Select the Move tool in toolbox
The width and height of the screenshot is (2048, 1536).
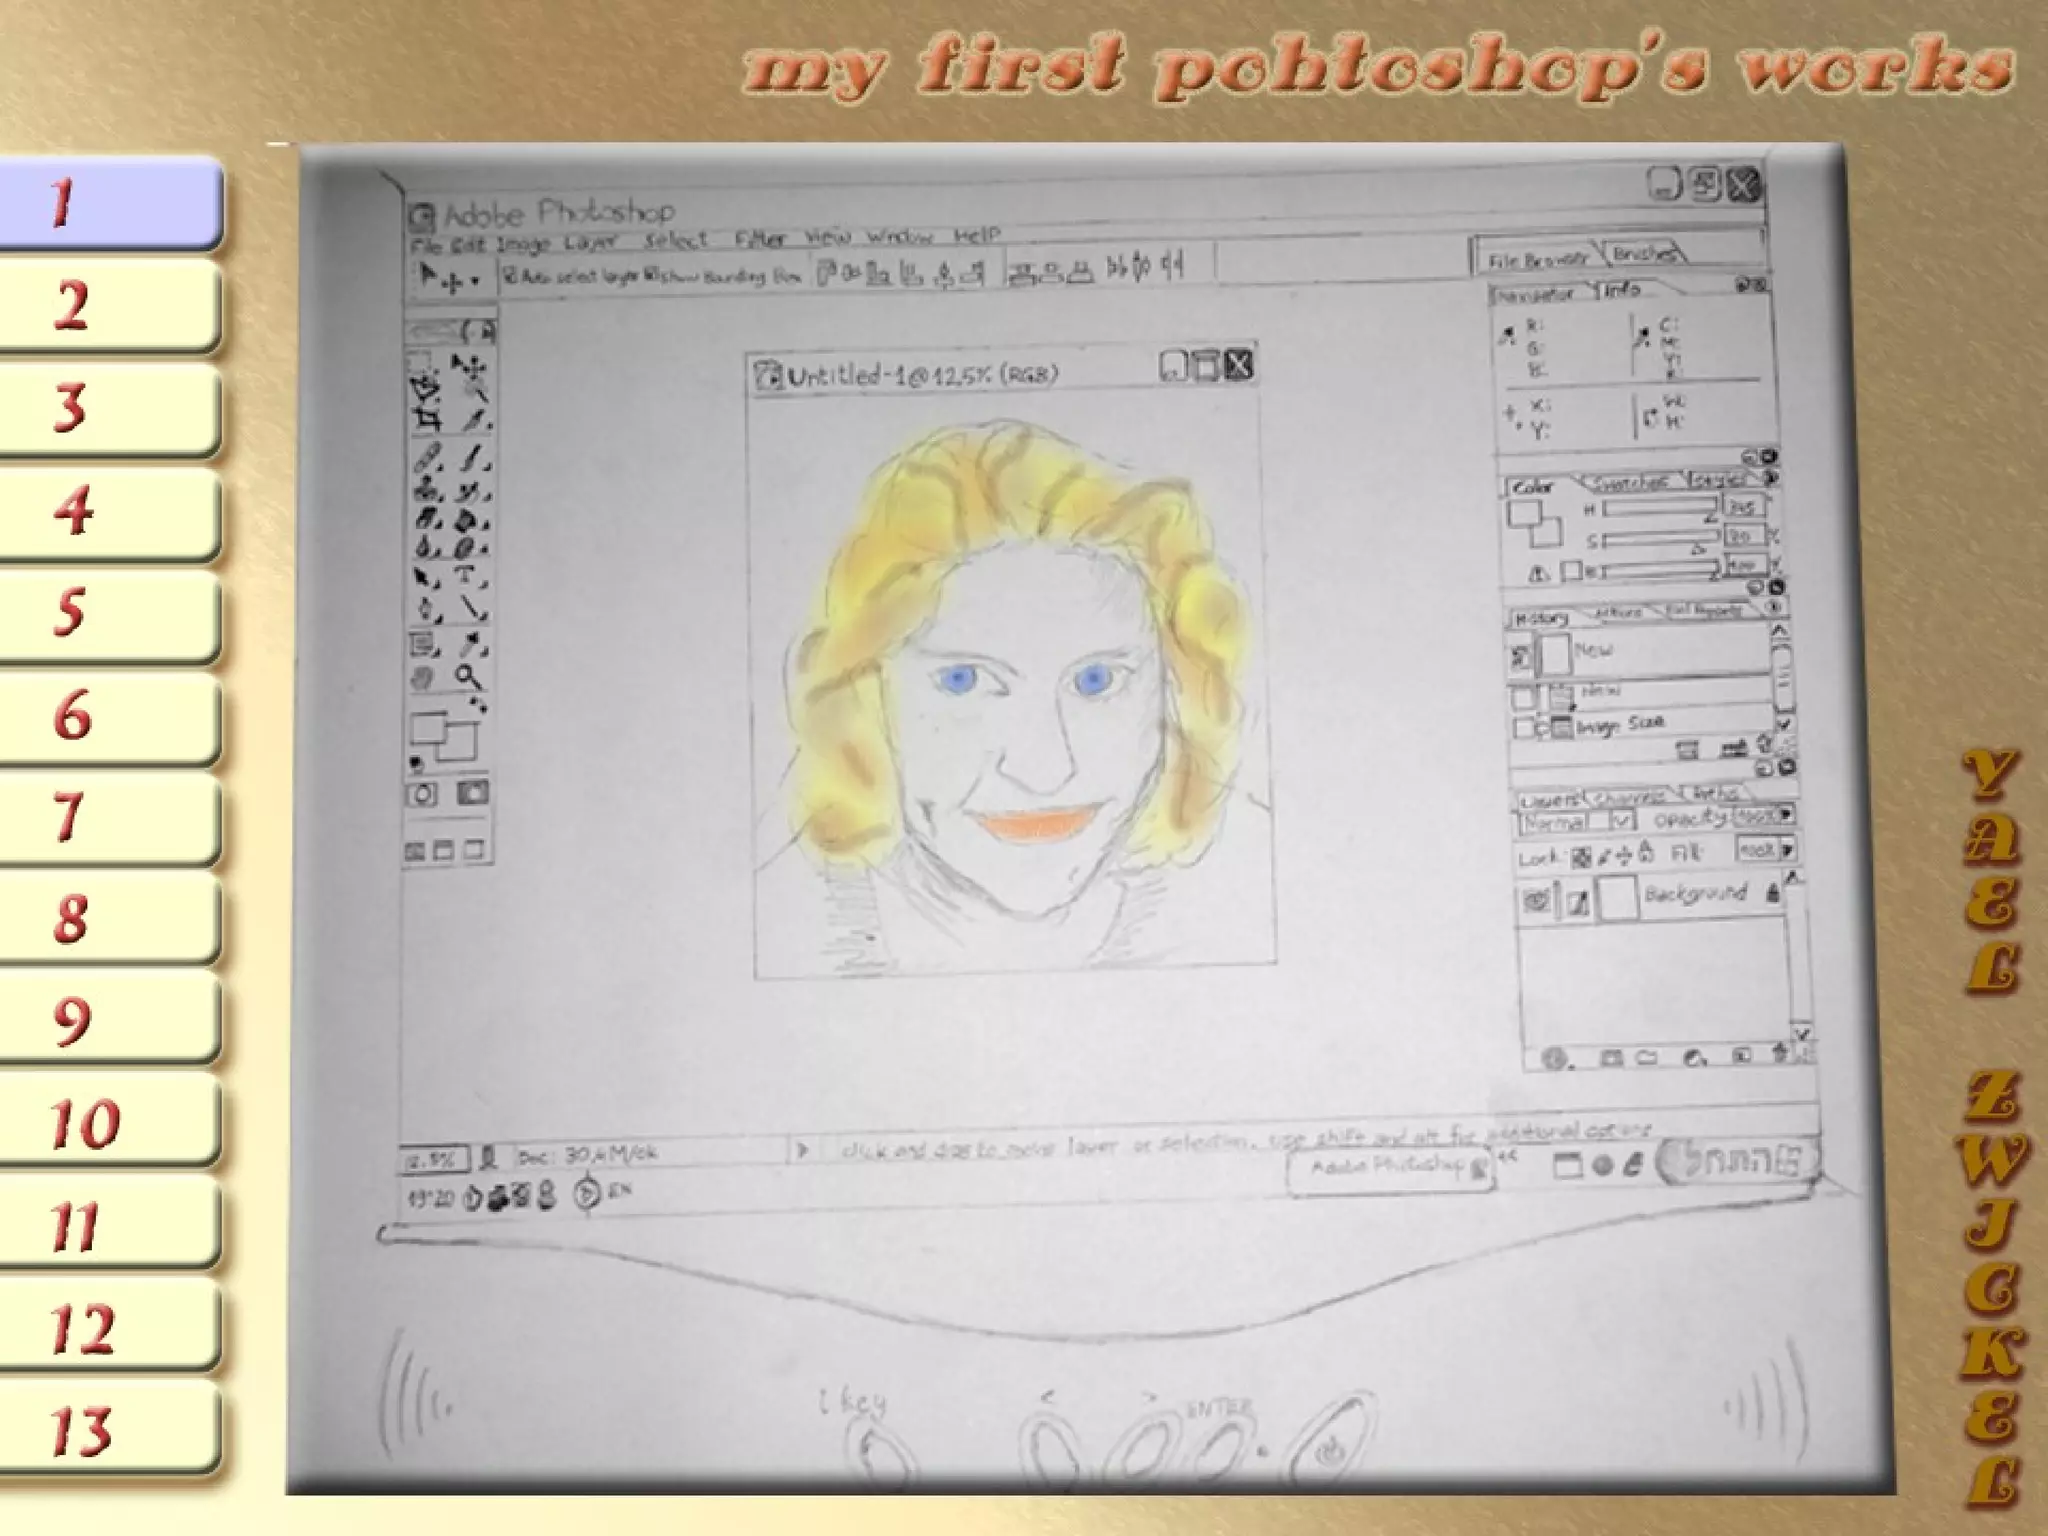466,366
